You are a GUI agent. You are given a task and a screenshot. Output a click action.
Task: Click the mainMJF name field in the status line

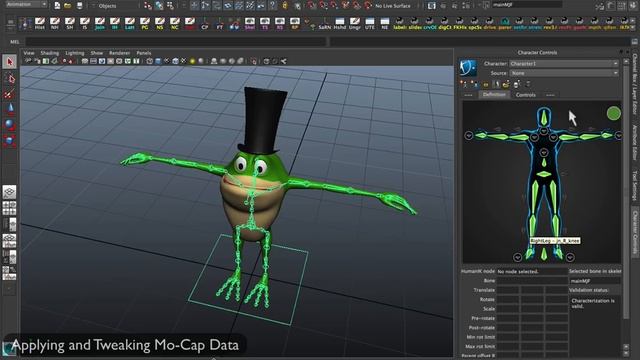pyautogui.click(x=527, y=5)
